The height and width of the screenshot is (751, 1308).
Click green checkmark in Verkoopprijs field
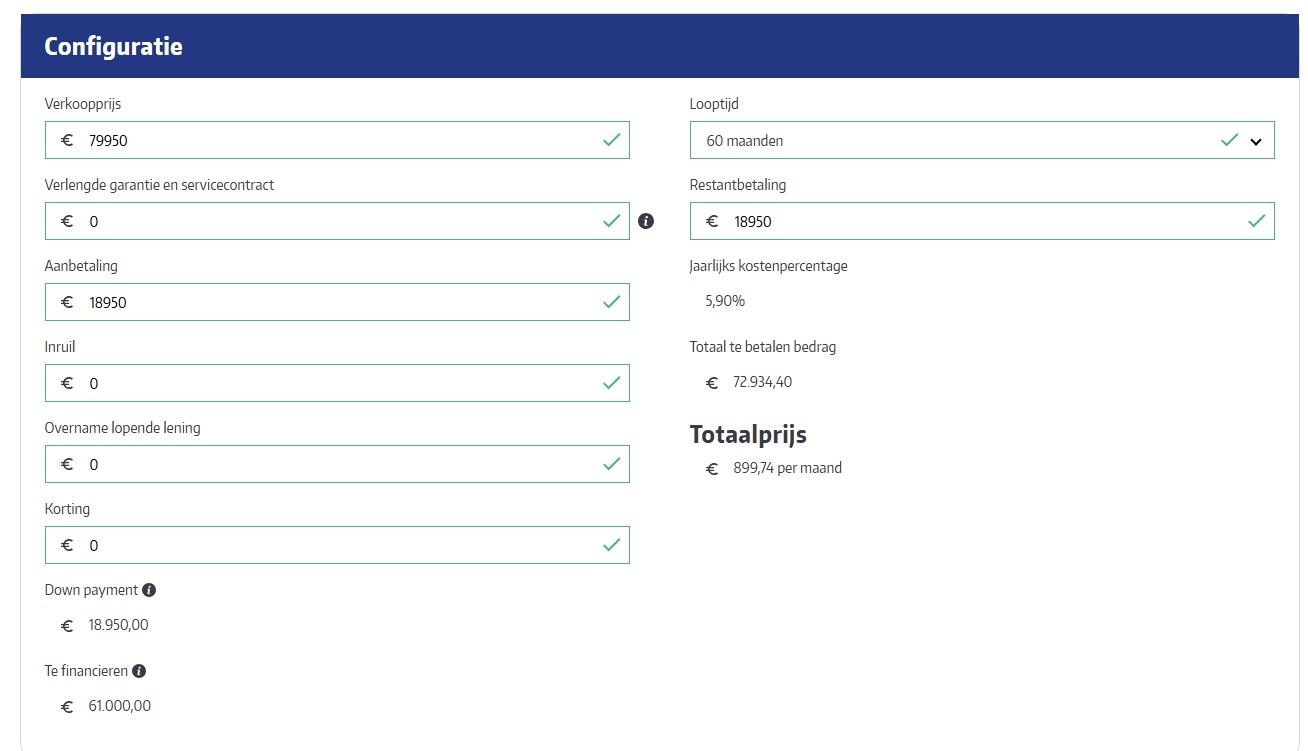[x=611, y=140]
